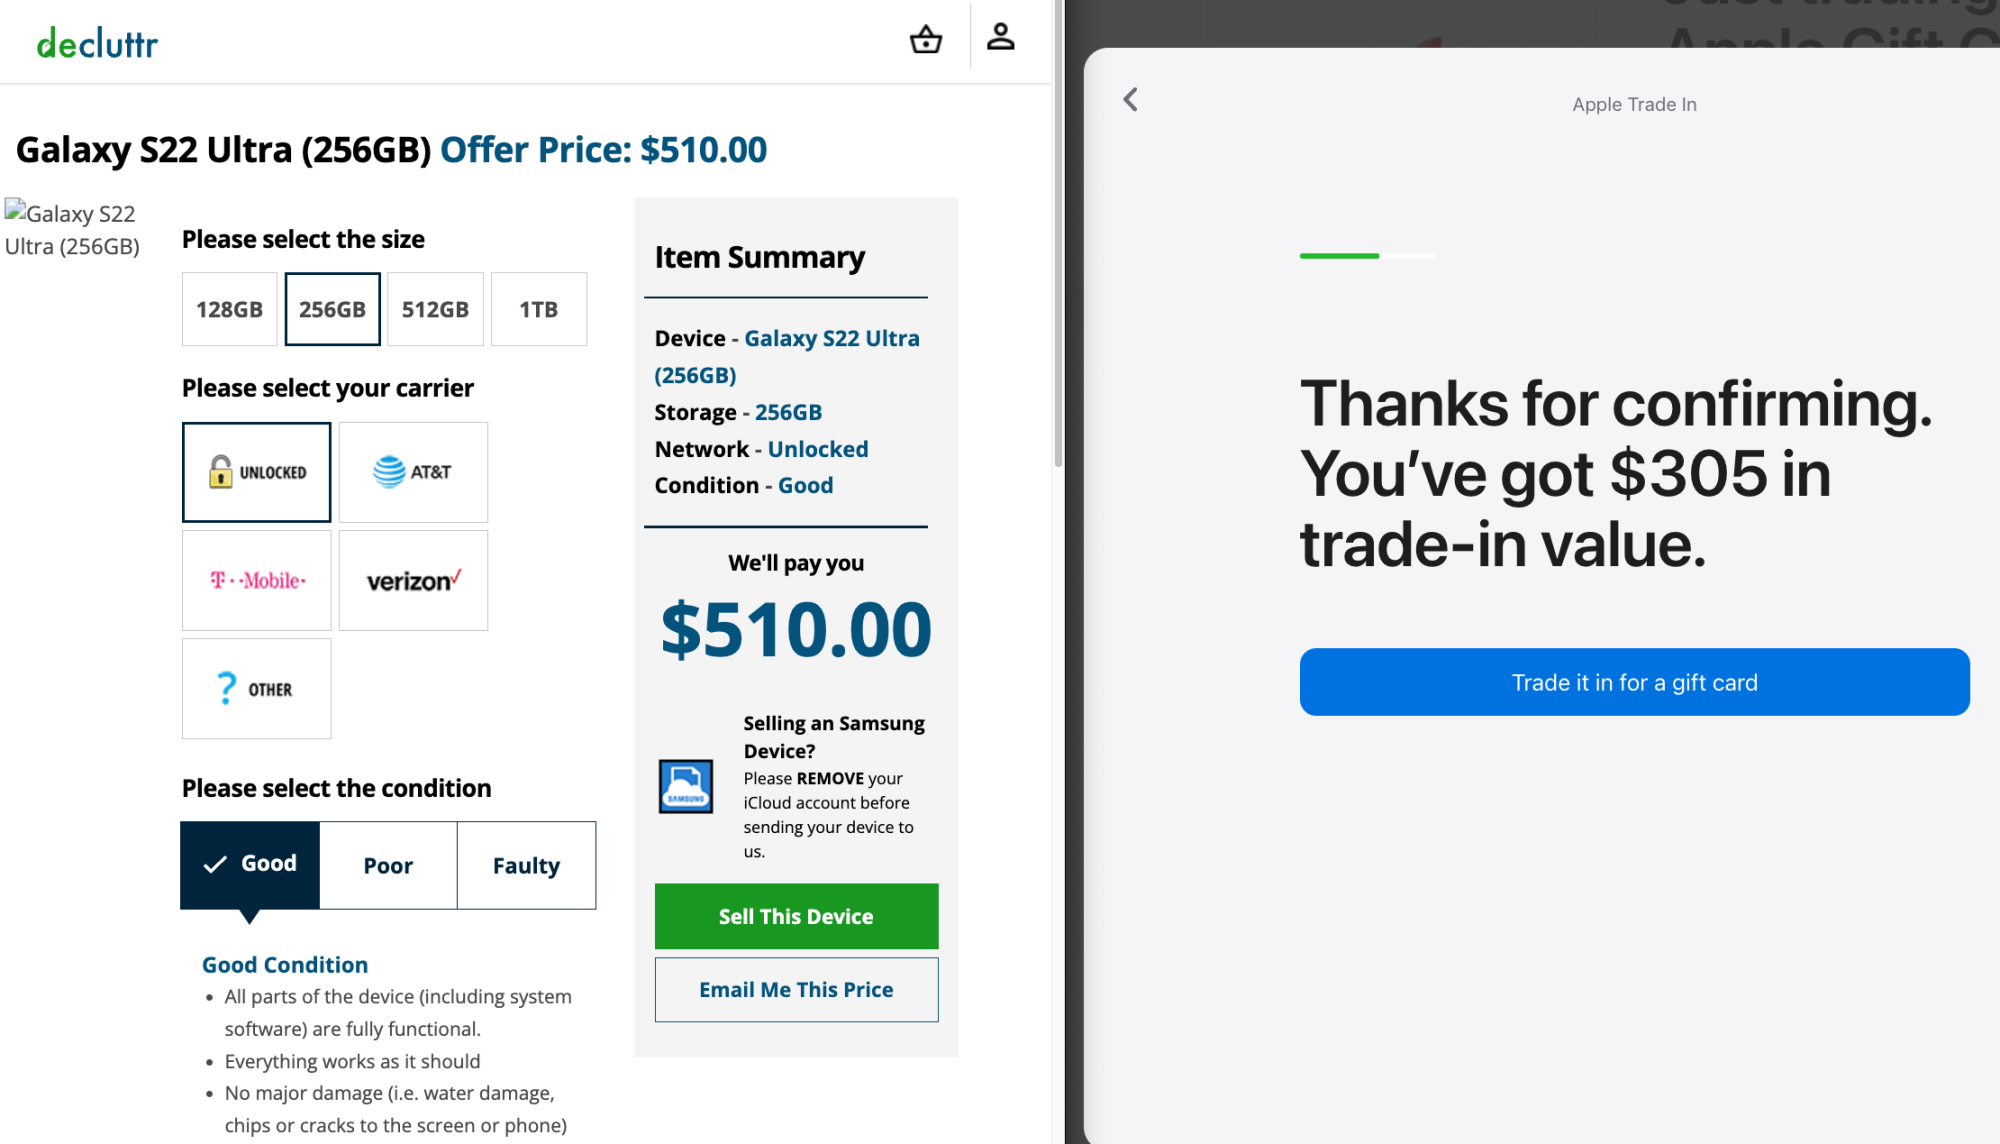Open the user account icon

pos(1000,37)
